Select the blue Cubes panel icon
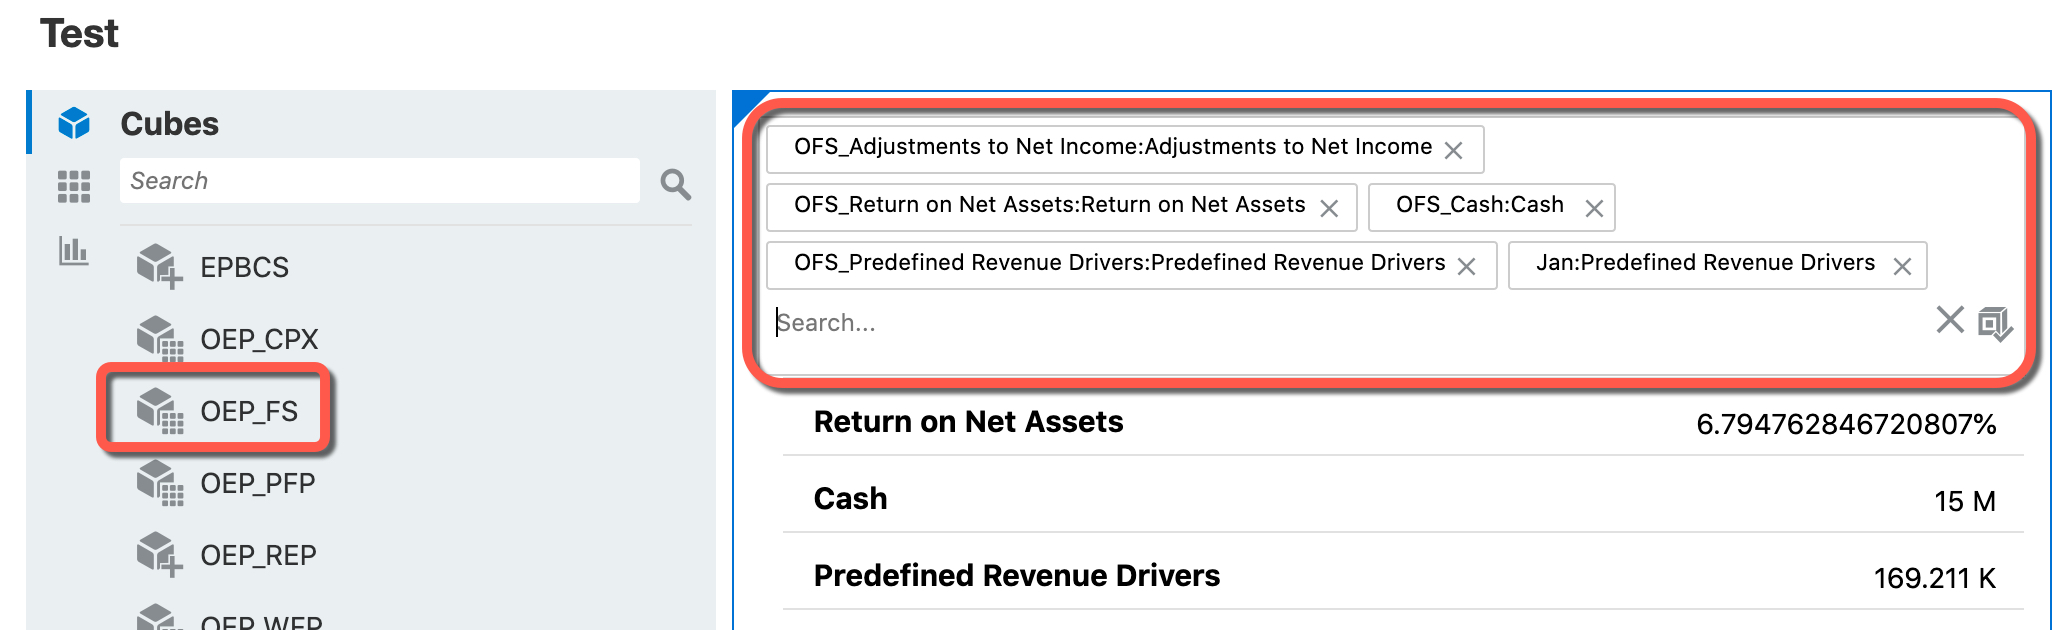This screenshot has width=2054, height=630. [x=72, y=122]
